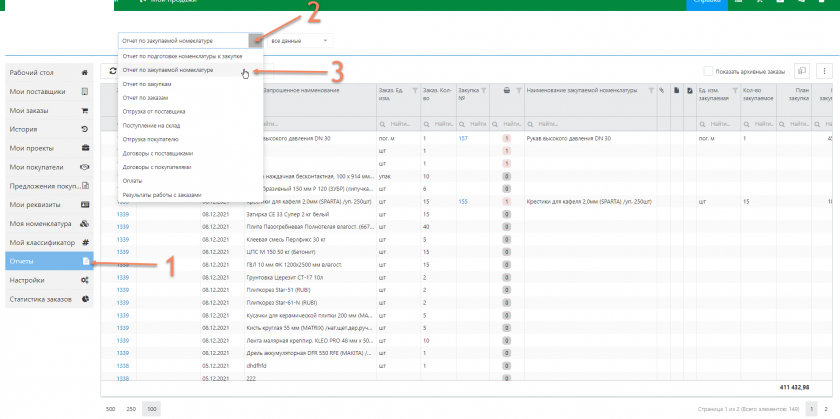
Task: Click the briefcase icon beside Мои проекты
Action: point(85,148)
